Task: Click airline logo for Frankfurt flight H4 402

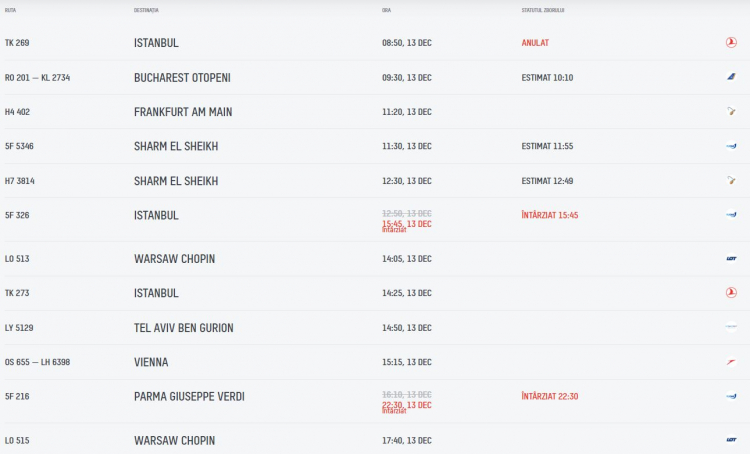Action: (x=731, y=112)
